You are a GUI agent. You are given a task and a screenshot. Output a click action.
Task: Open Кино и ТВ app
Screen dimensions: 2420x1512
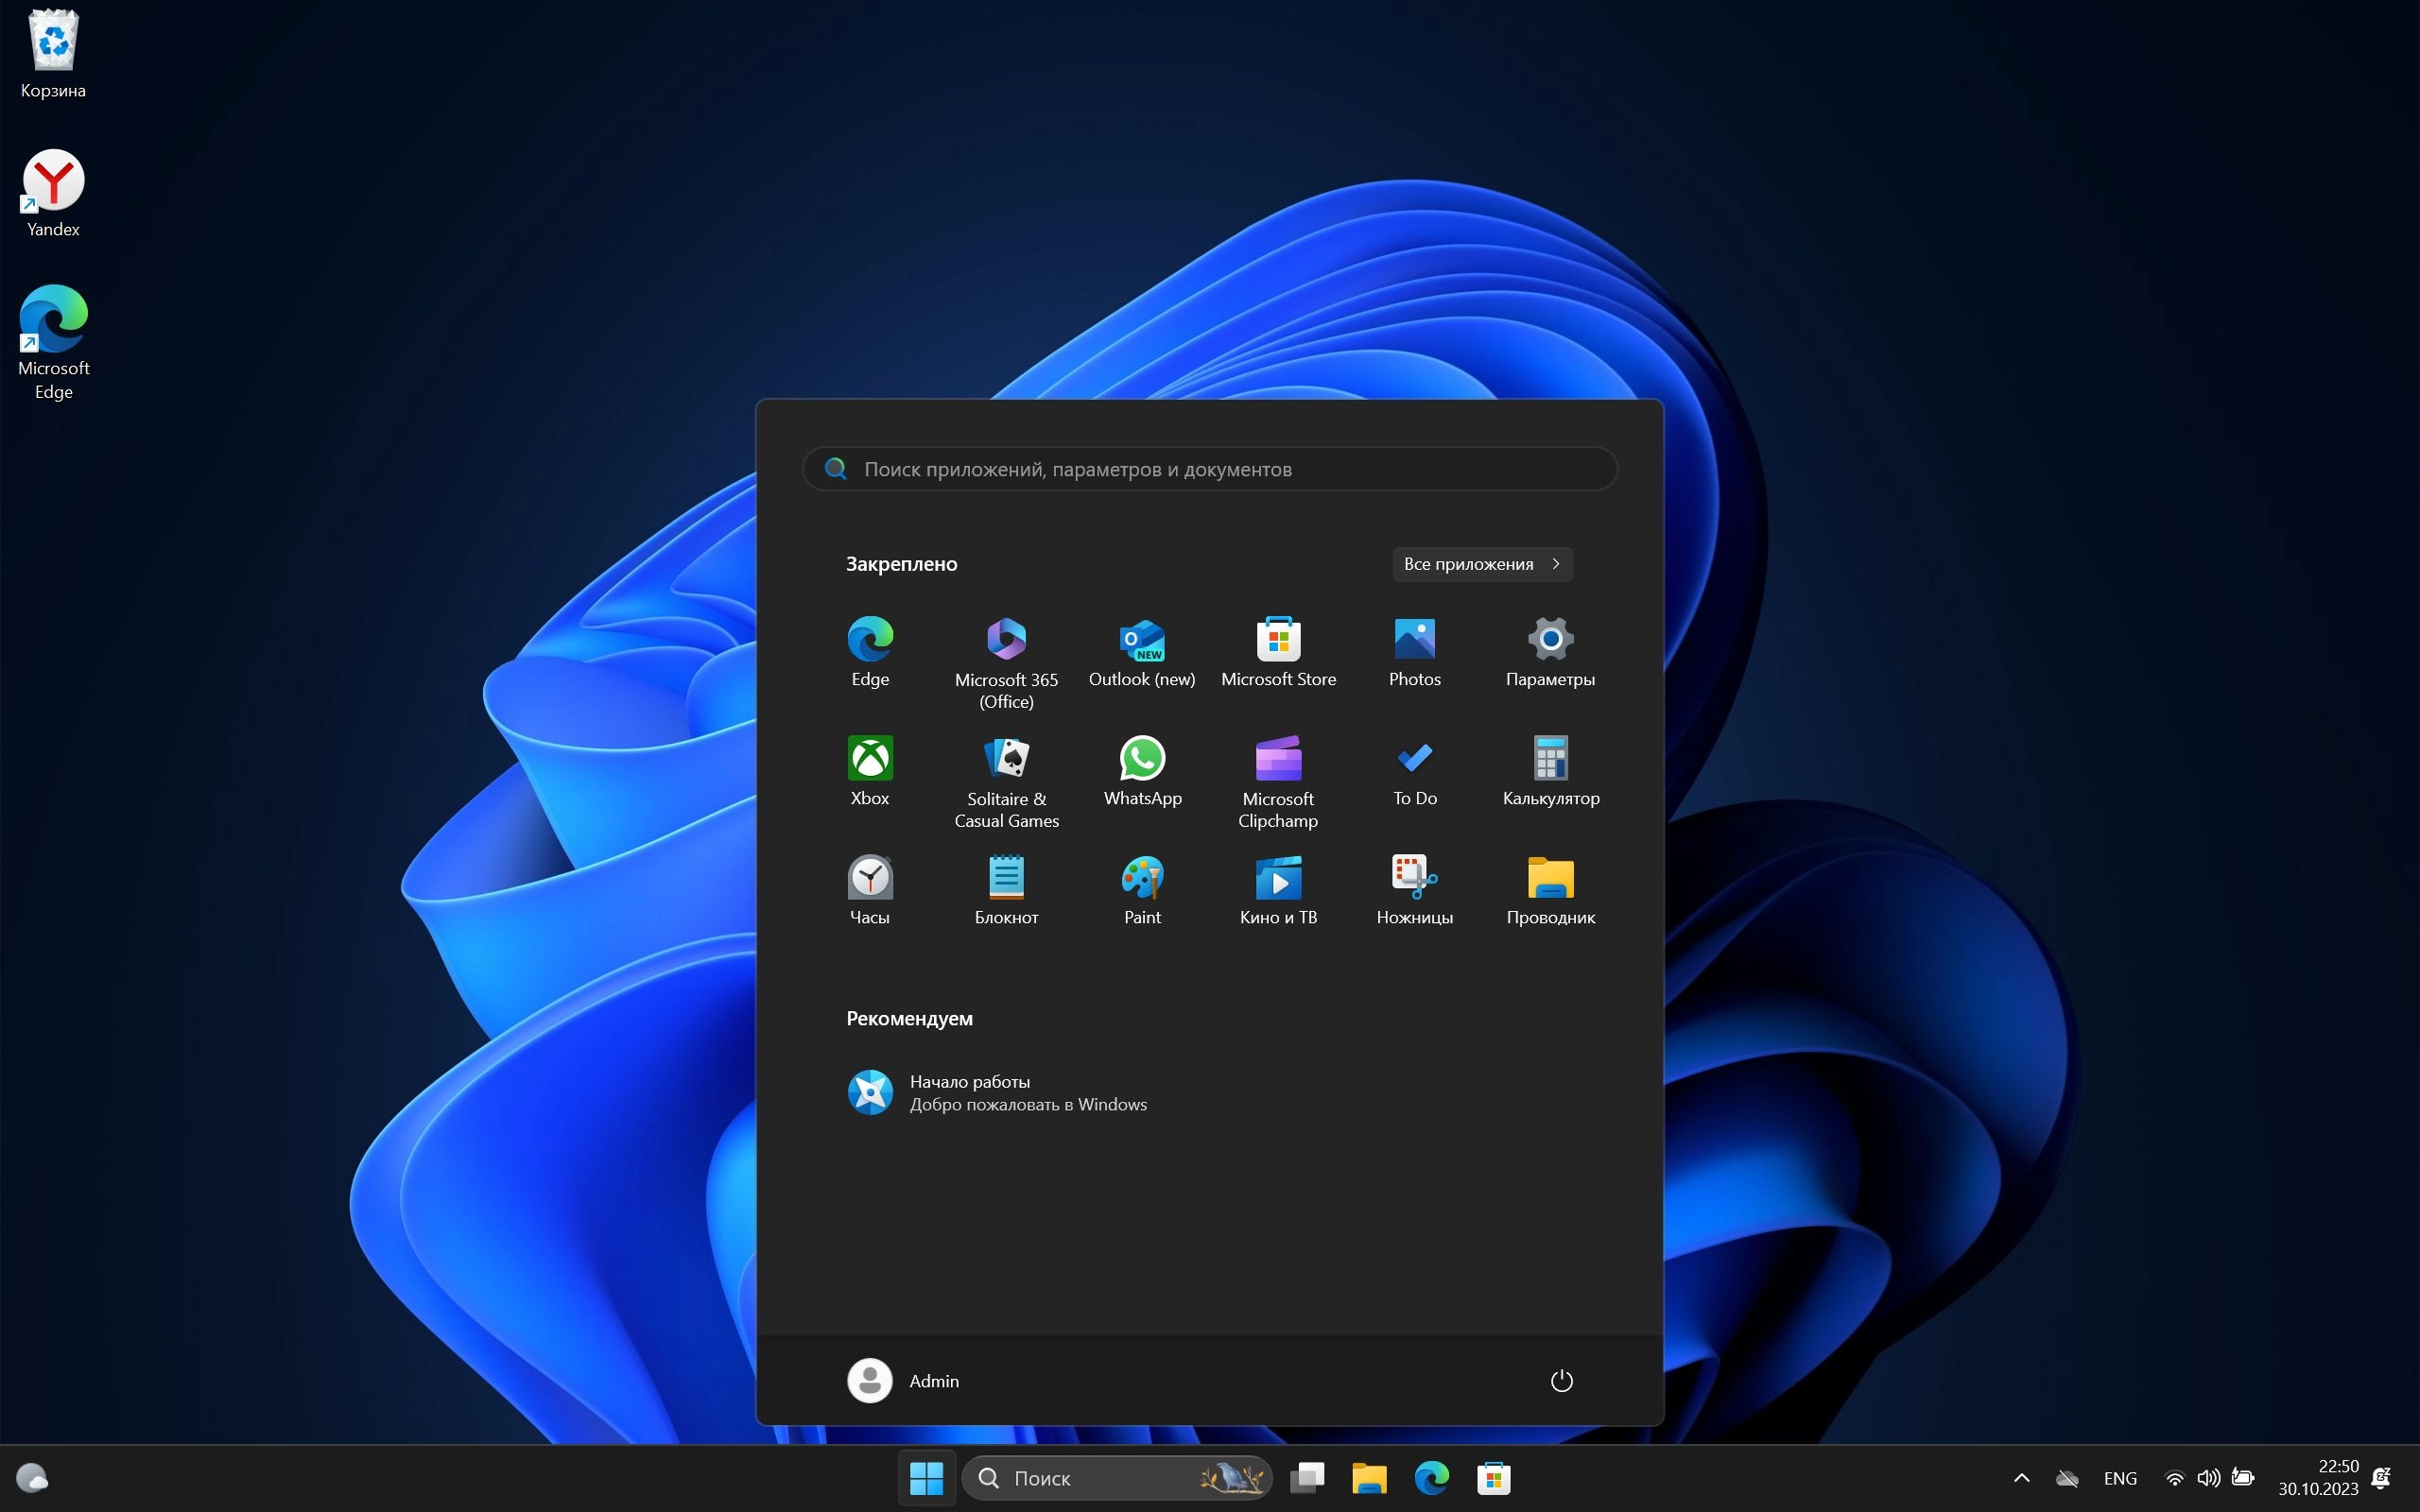pos(1278,889)
